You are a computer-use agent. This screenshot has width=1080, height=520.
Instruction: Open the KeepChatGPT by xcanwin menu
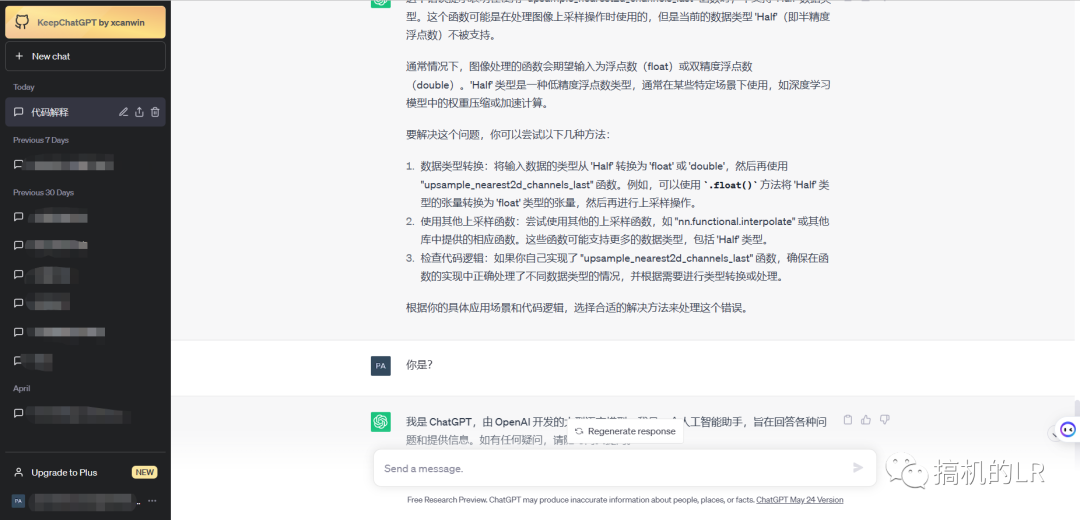click(95, 21)
